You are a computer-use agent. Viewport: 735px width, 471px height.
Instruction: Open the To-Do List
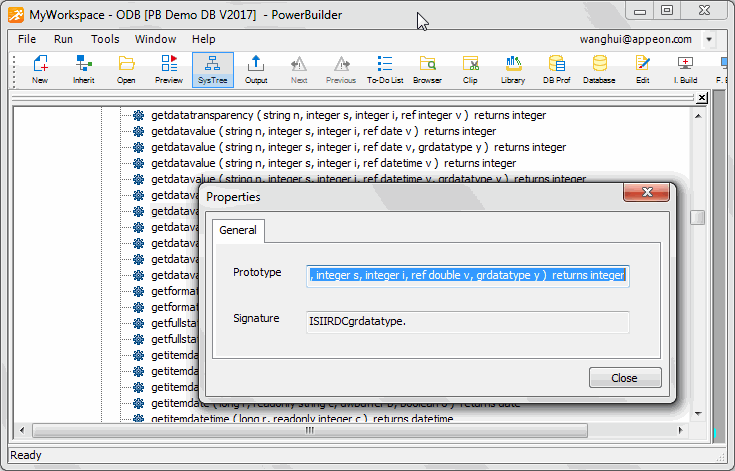[x=385, y=69]
